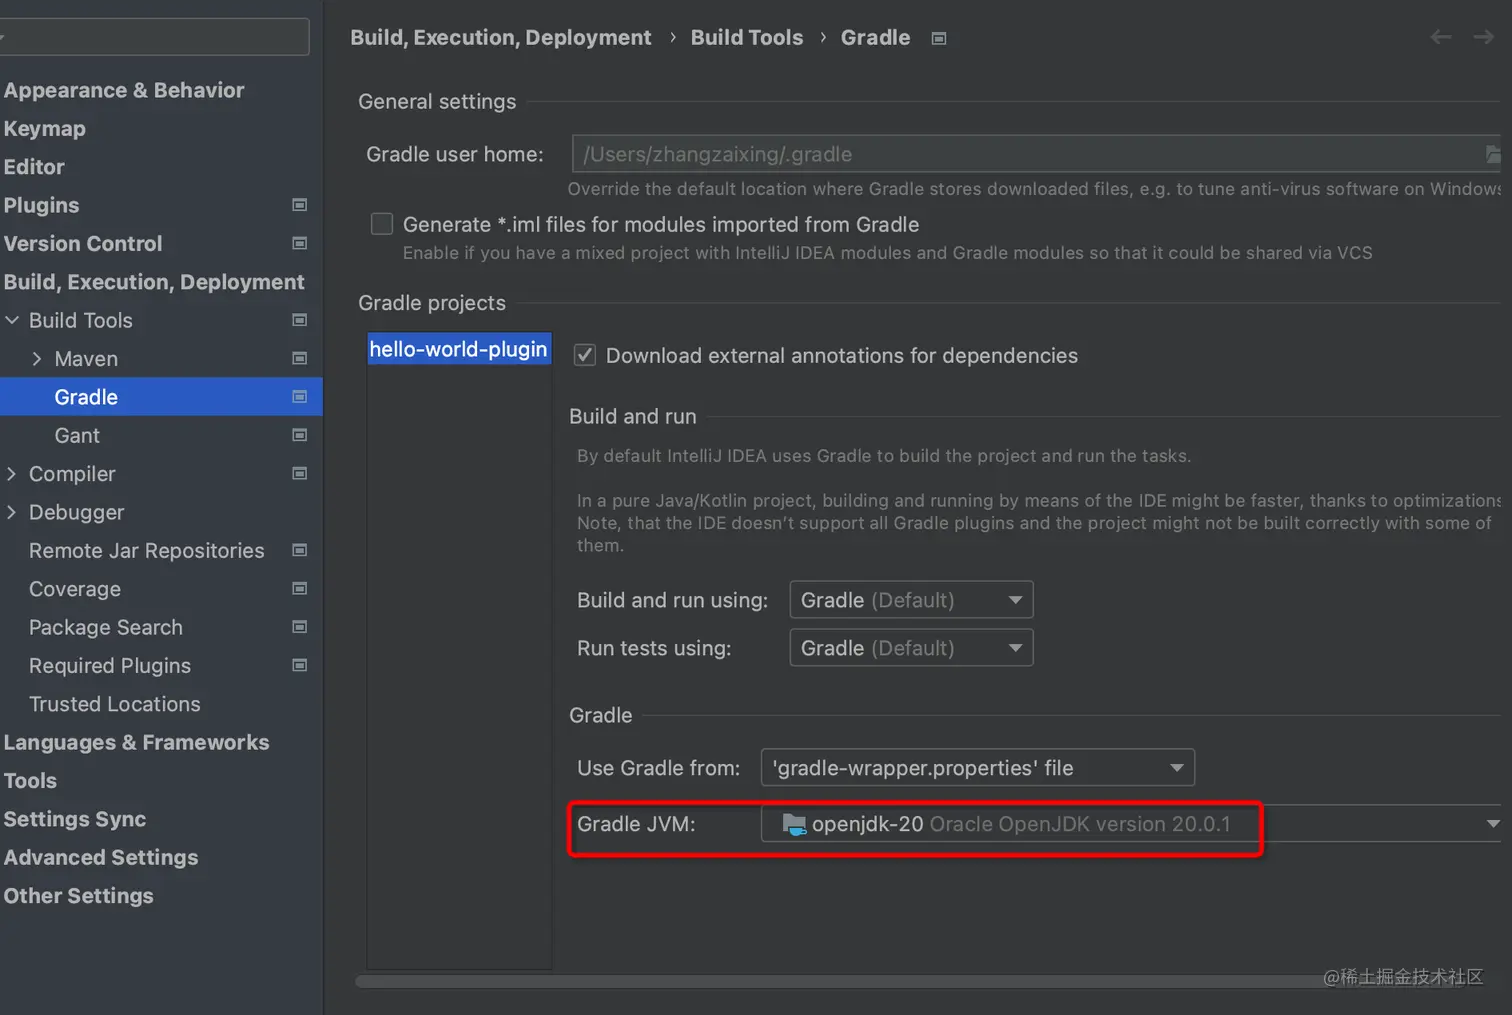Click Build Tools breadcrumb
Viewport: 1512px width, 1015px height.
(747, 37)
